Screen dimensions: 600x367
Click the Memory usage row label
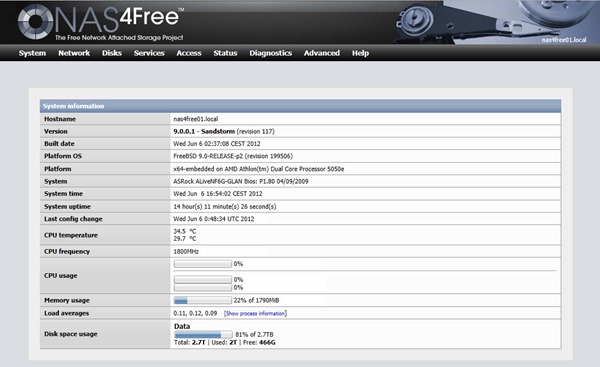(67, 300)
